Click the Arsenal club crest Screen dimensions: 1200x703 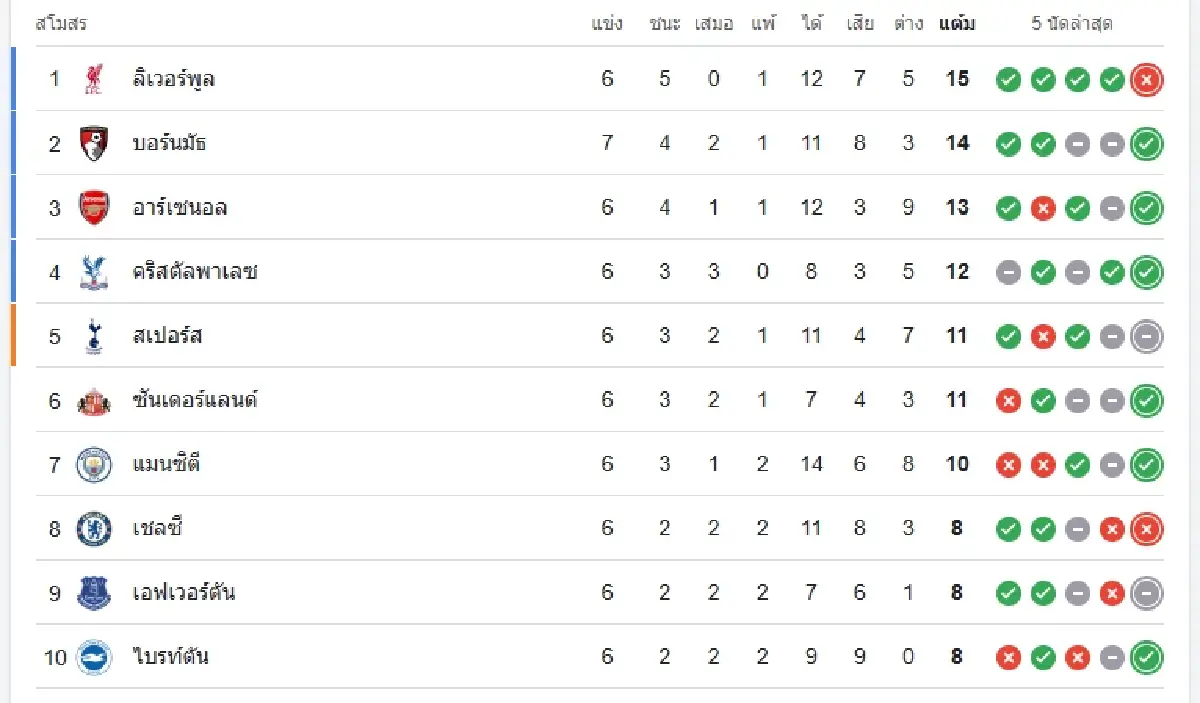(94, 207)
